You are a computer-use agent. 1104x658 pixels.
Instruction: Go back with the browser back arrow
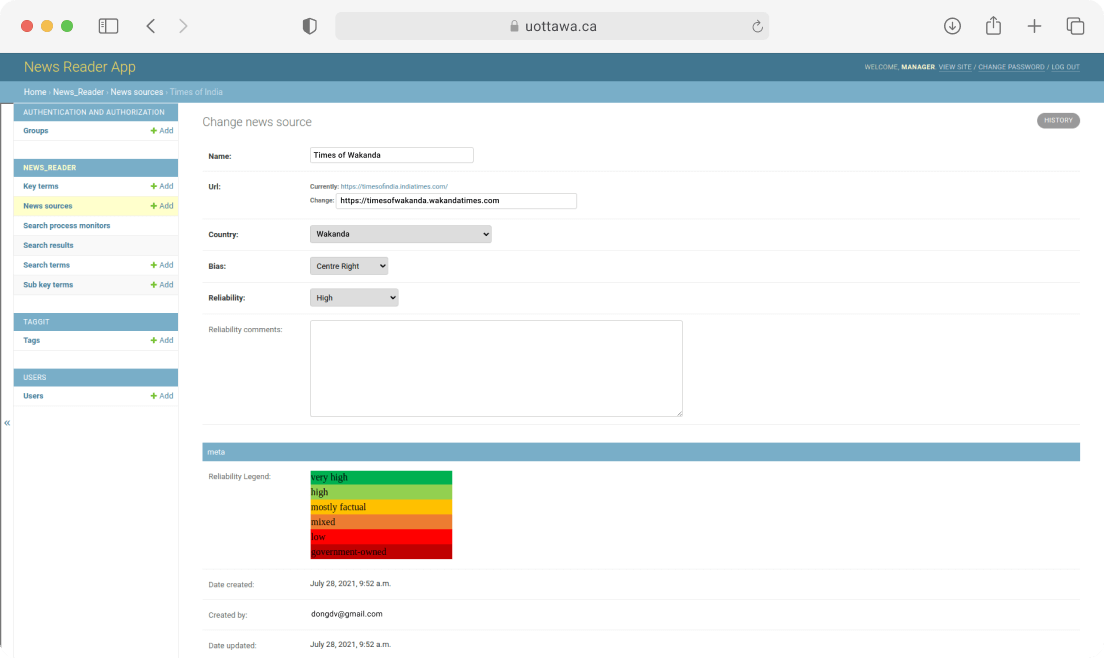point(151,26)
